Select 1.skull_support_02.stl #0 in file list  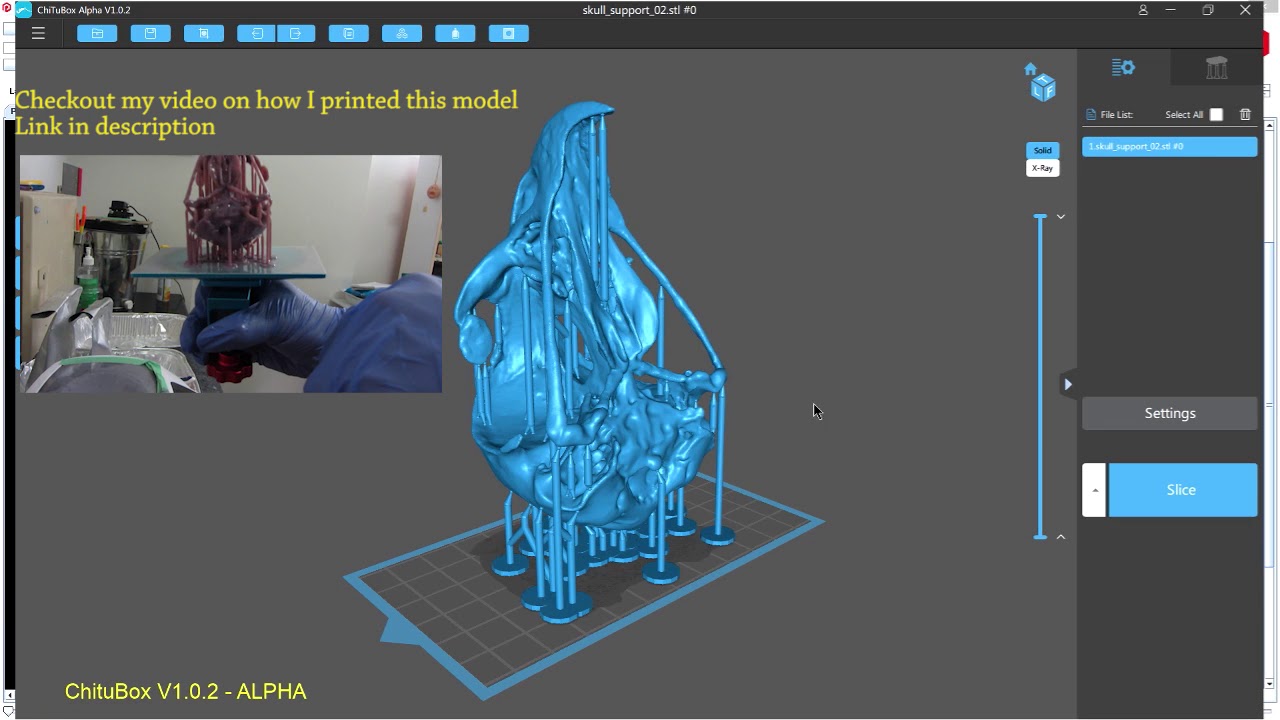[x=1170, y=147]
